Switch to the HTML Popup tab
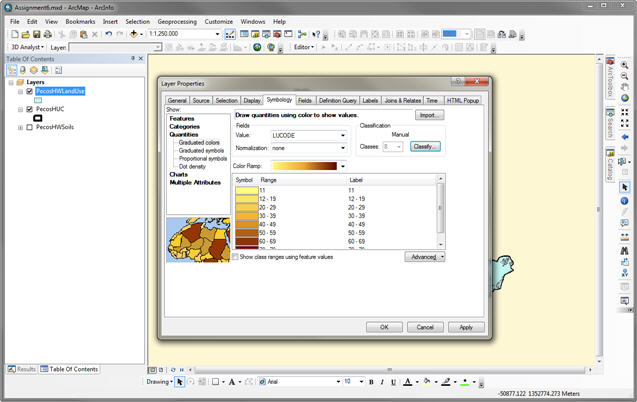Screen dimensions: 637x402 [x=463, y=100]
